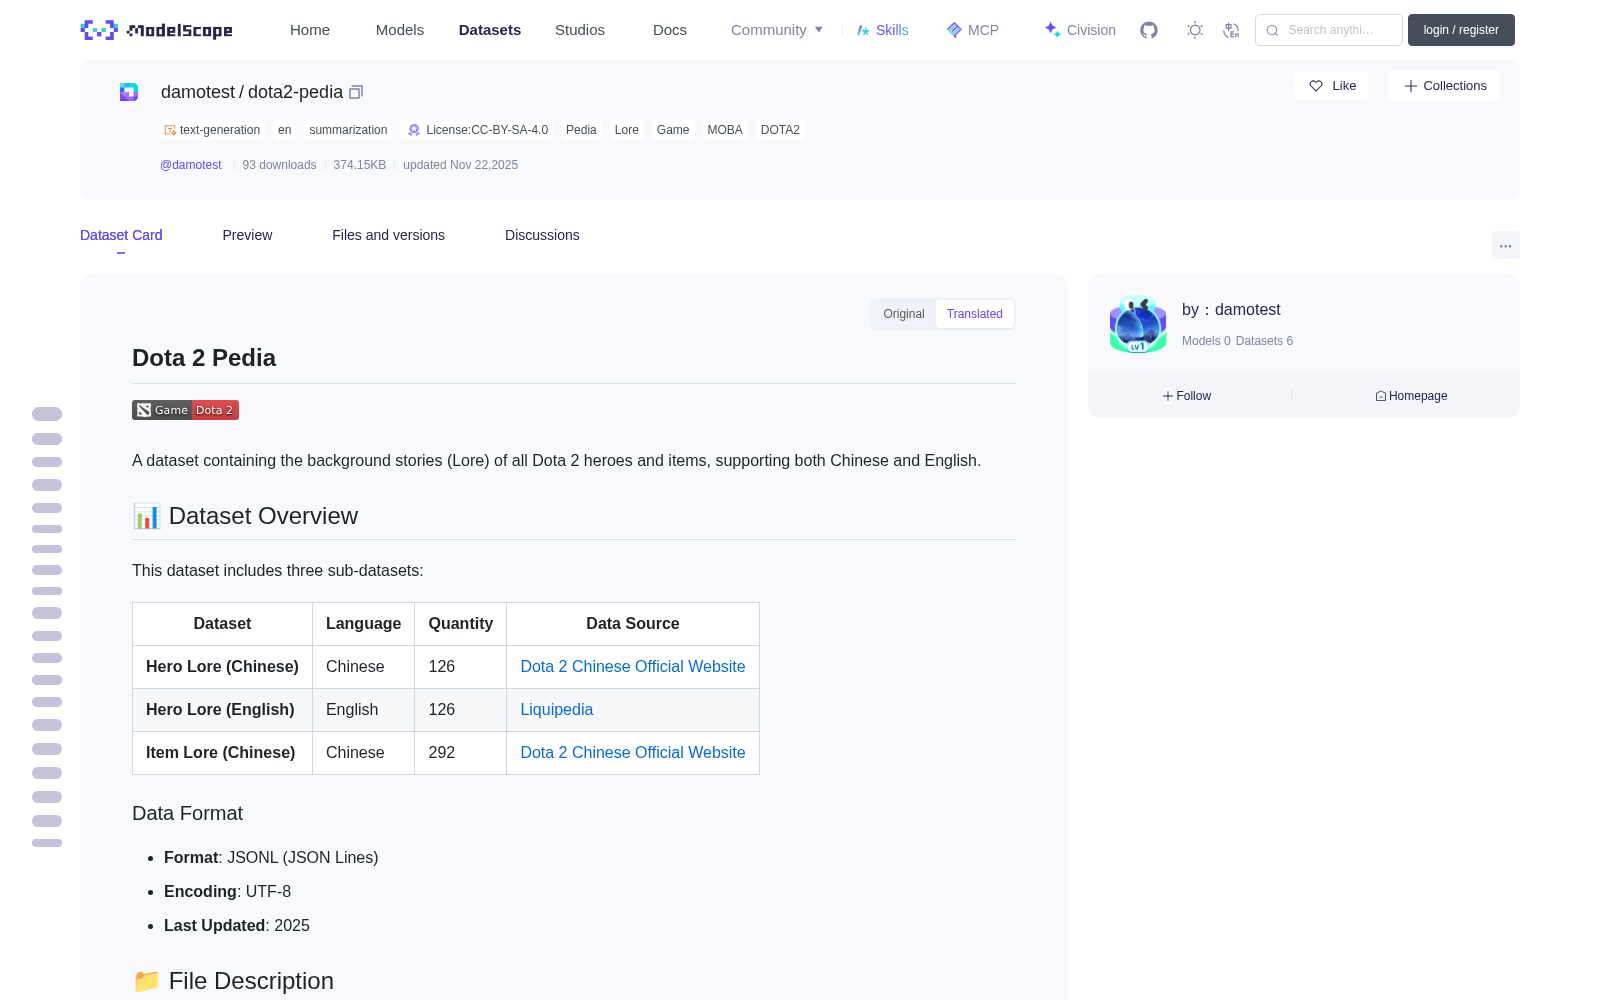Click the heart Like button
1600x1000 pixels.
click(1331, 86)
